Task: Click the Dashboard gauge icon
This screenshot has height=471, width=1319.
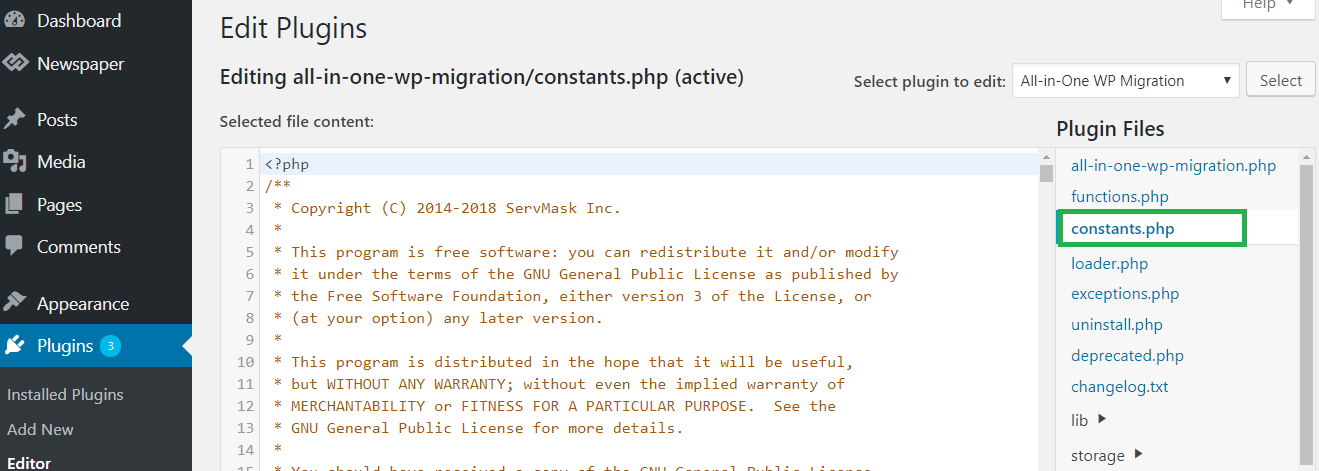Action: 15,21
